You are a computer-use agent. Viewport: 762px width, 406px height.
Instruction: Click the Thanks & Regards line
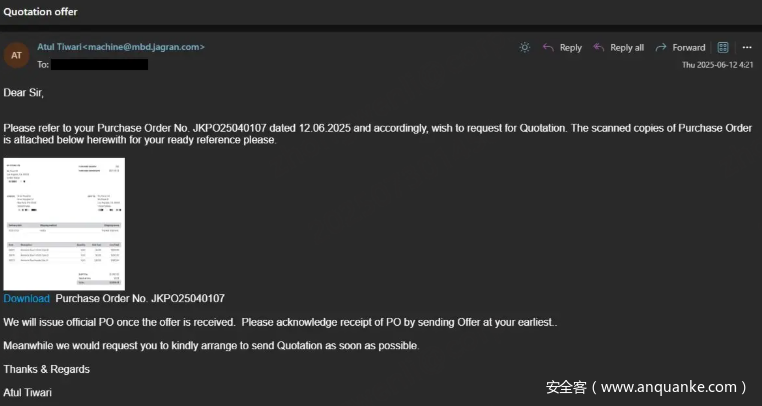coord(46,369)
